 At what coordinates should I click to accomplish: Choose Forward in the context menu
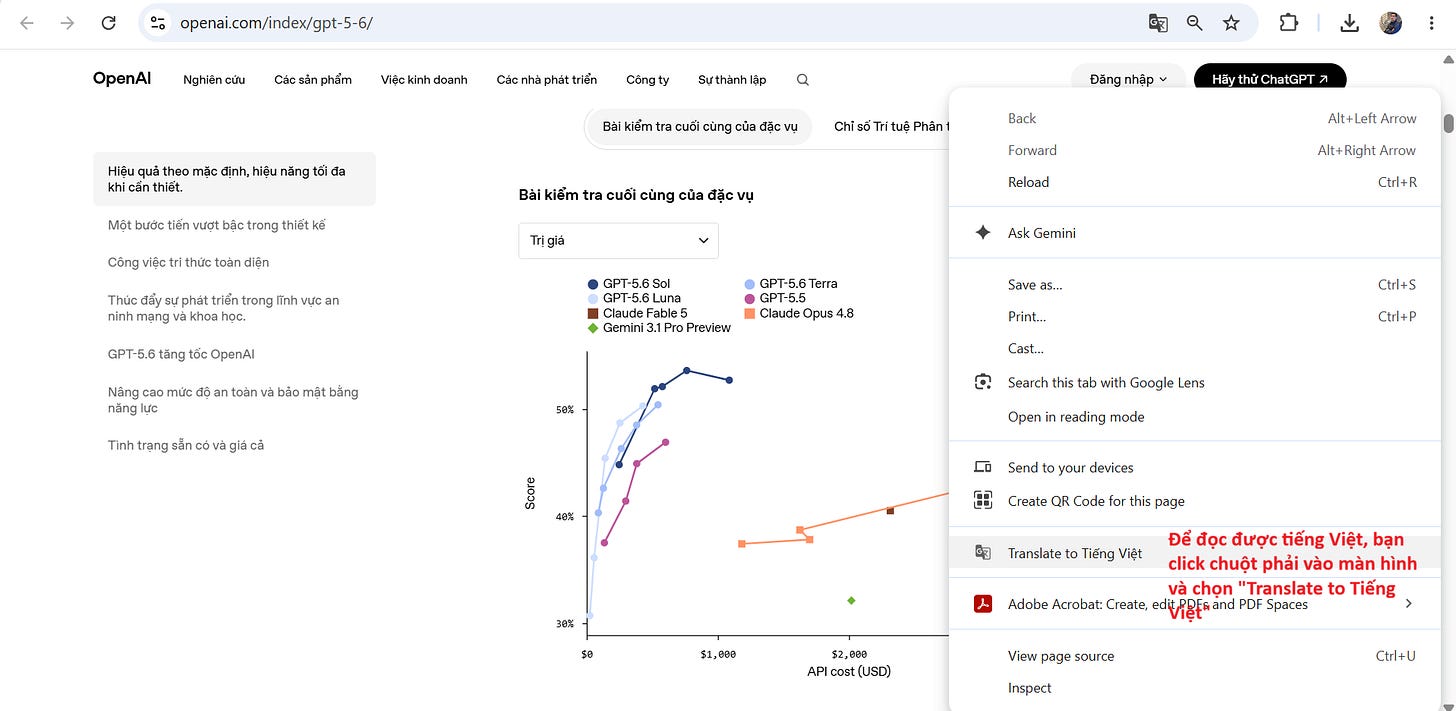[x=1195, y=150]
